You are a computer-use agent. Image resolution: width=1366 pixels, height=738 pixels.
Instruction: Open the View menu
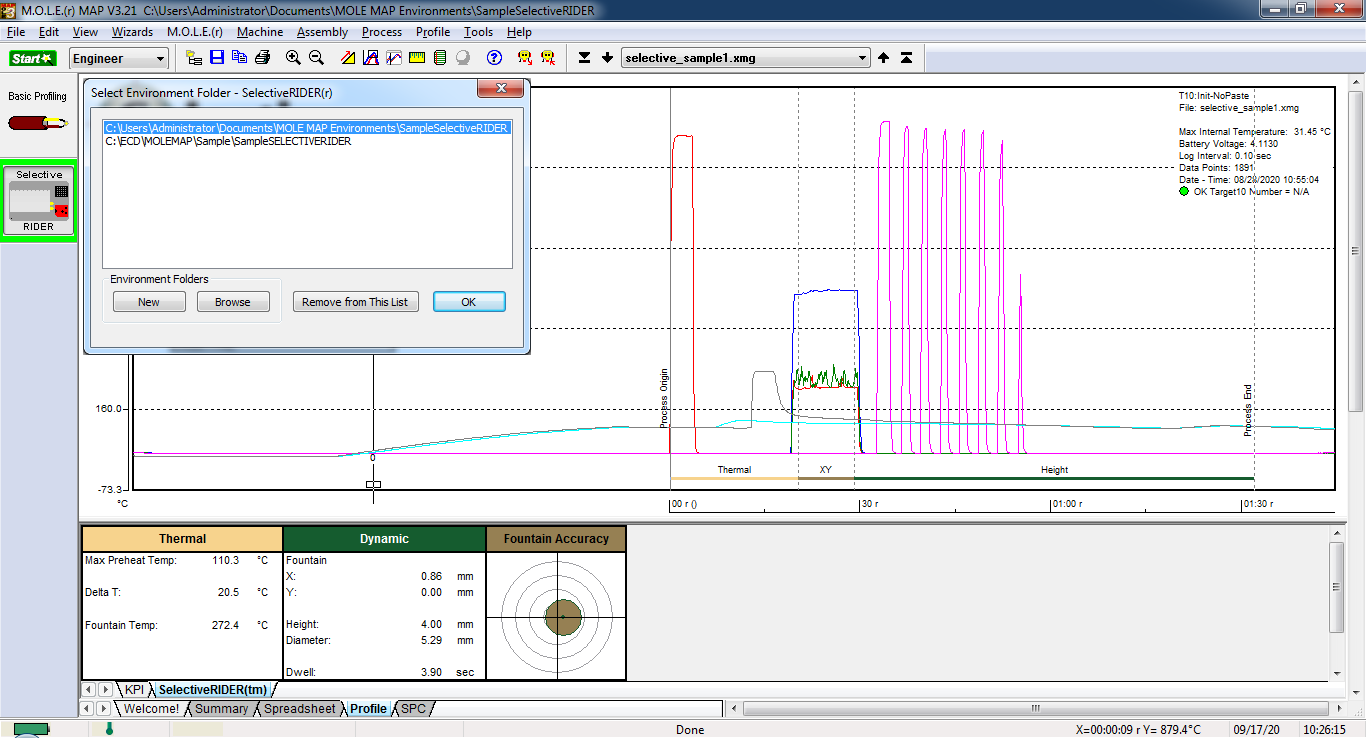[86, 32]
